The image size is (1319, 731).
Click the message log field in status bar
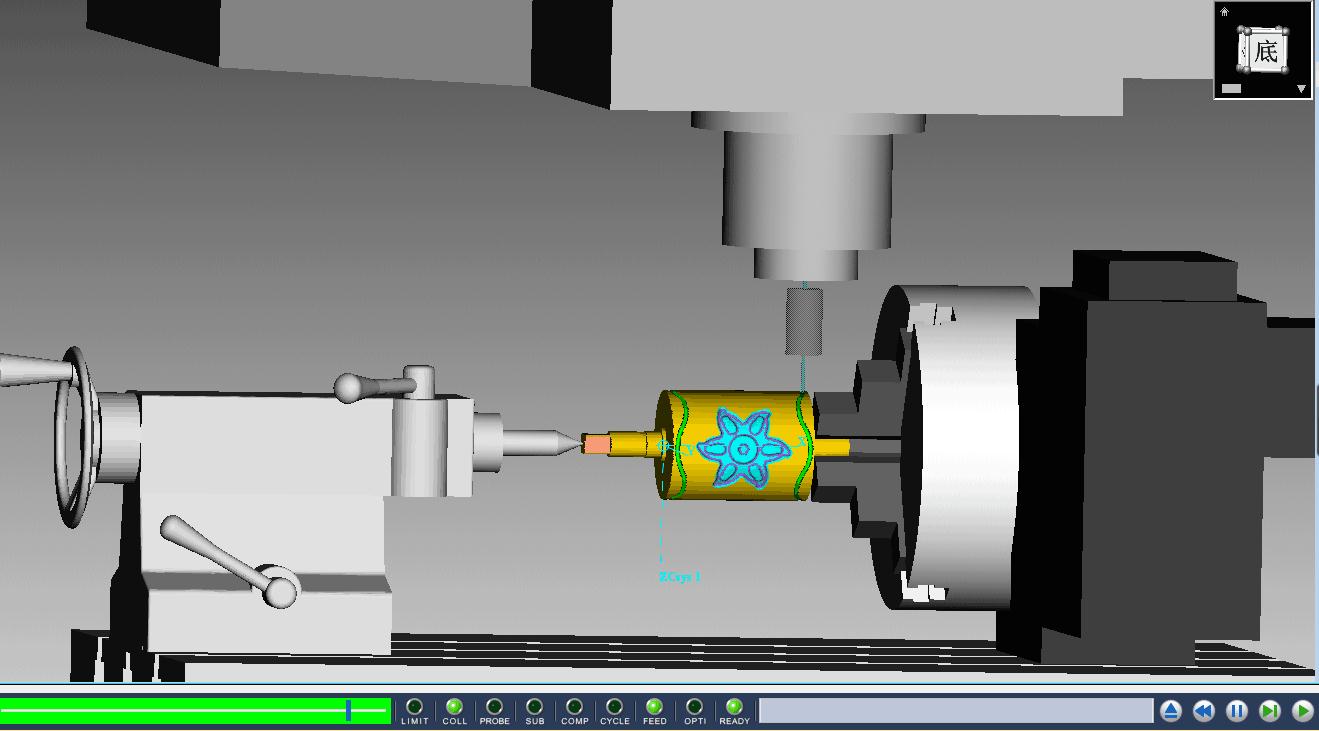click(x=955, y=711)
